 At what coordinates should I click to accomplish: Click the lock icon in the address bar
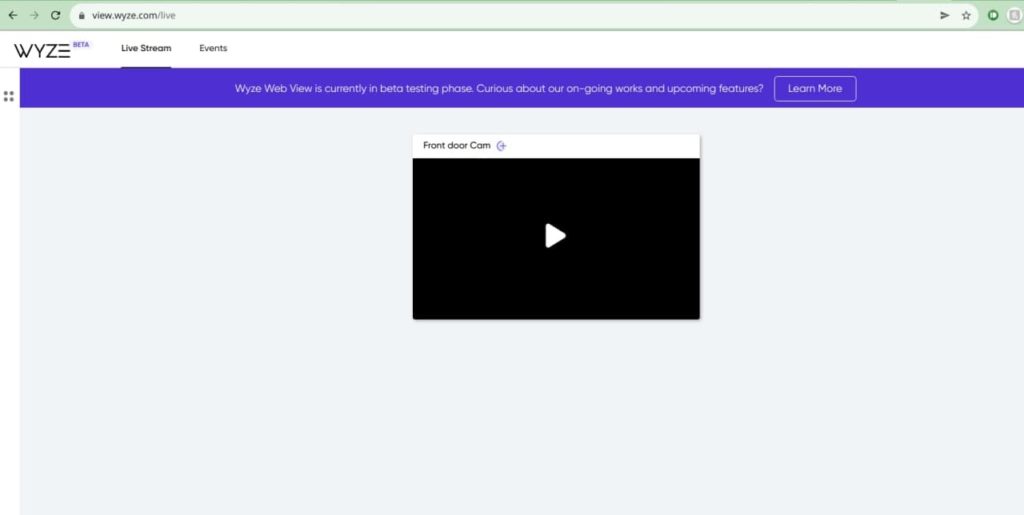[x=82, y=15]
